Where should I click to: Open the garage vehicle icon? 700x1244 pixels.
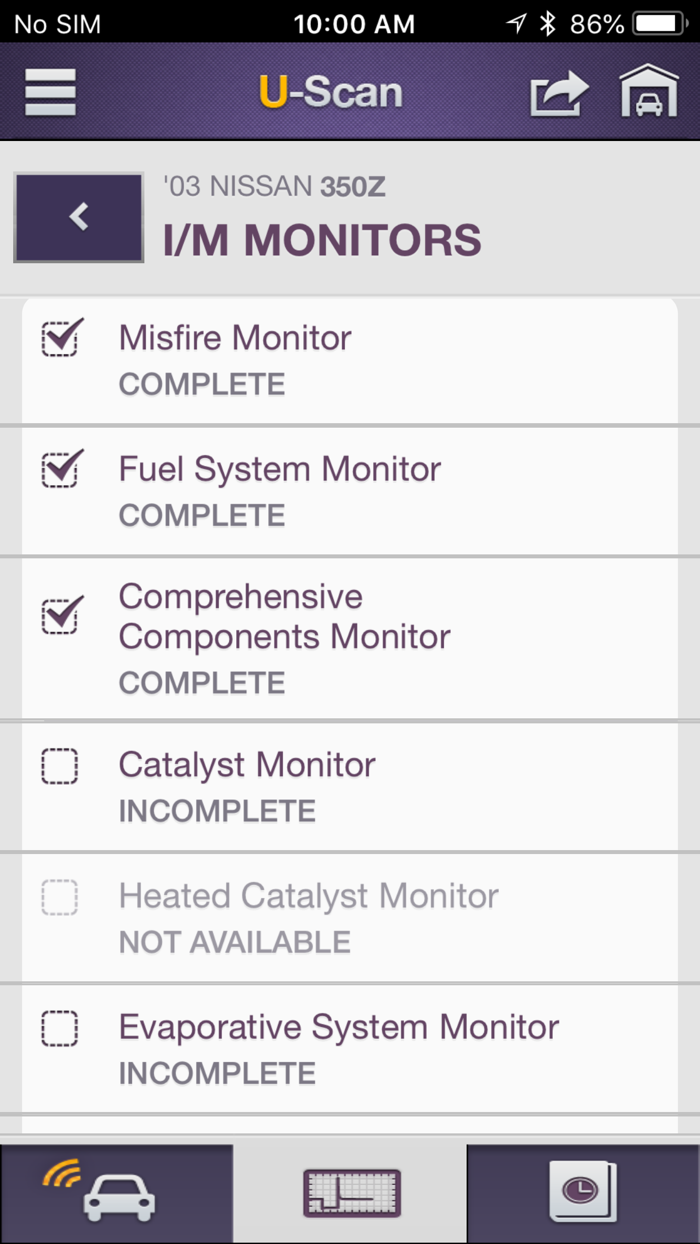coord(649,93)
